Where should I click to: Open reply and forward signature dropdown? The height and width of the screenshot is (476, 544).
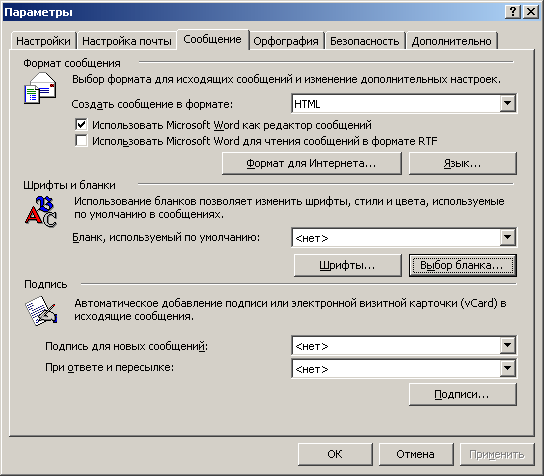pyautogui.click(x=507, y=368)
